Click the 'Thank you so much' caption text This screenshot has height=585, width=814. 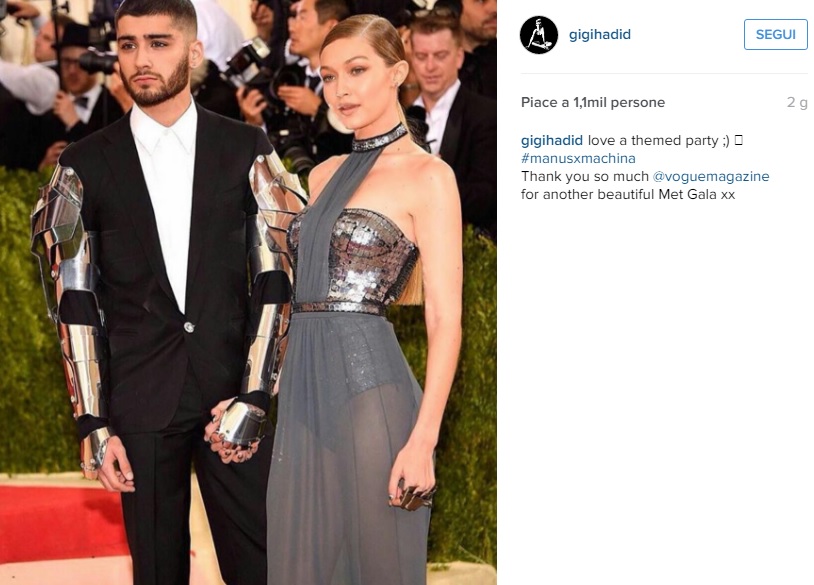pyautogui.click(x=585, y=176)
